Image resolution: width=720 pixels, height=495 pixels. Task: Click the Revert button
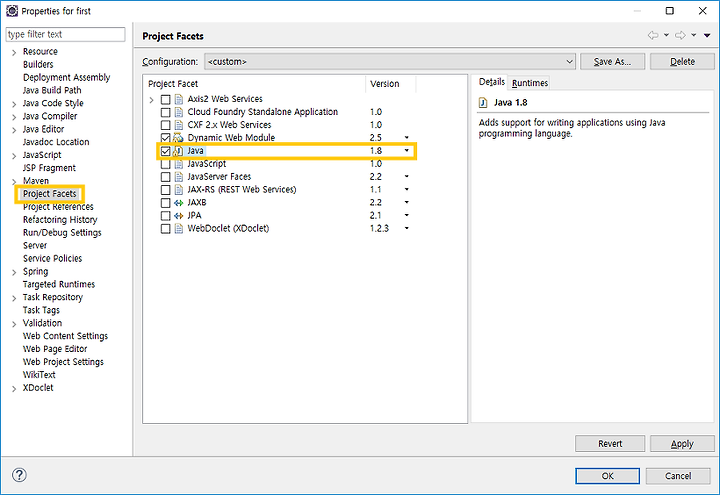(610, 444)
